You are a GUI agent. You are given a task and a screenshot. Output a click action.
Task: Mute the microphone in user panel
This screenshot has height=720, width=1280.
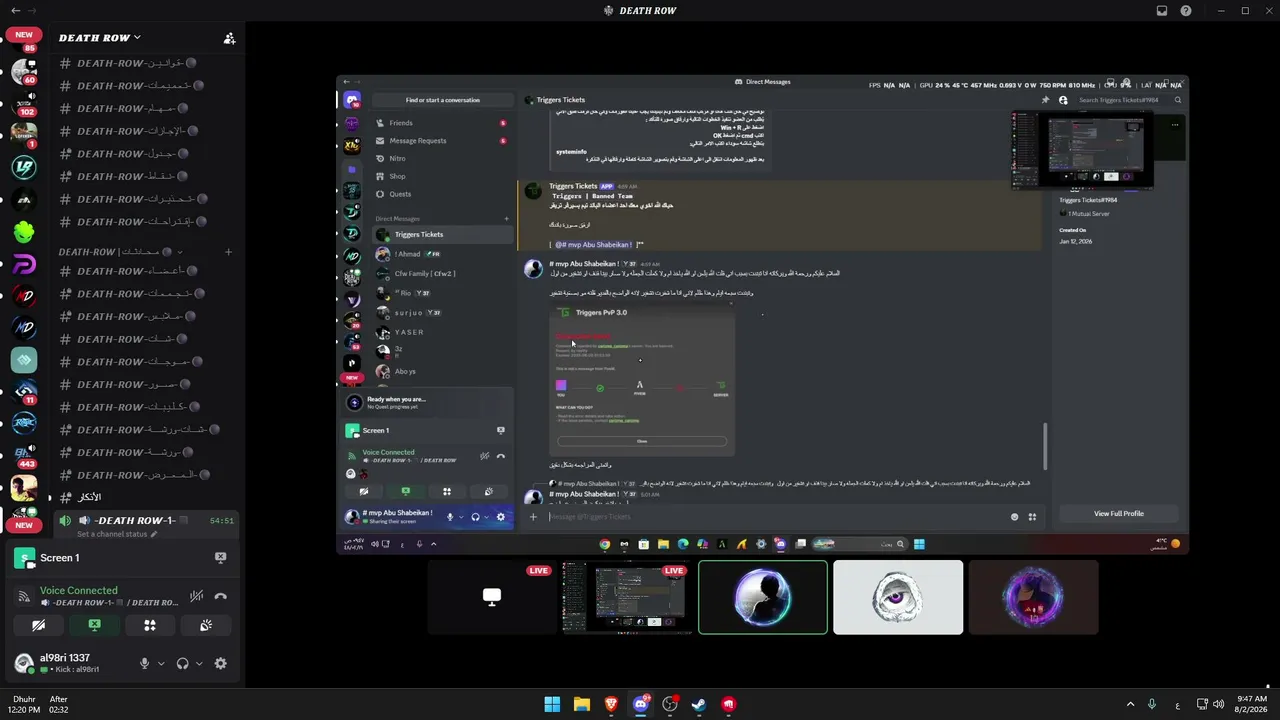coord(145,663)
